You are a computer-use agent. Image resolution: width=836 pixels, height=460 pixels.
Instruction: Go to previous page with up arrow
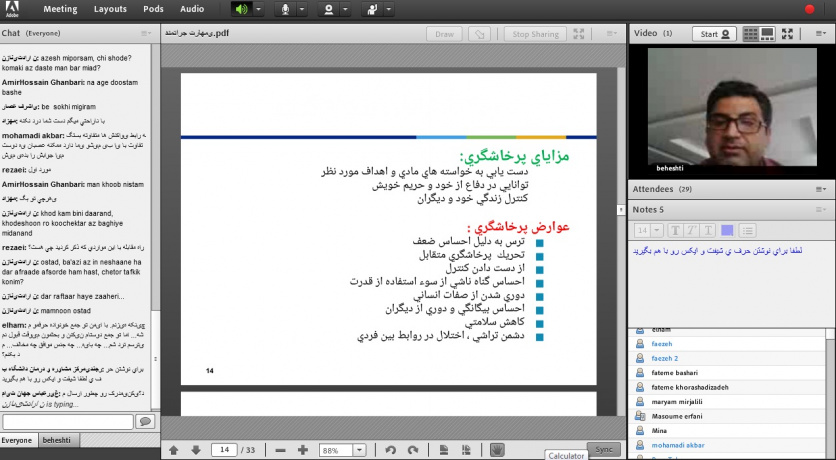click(x=174, y=450)
